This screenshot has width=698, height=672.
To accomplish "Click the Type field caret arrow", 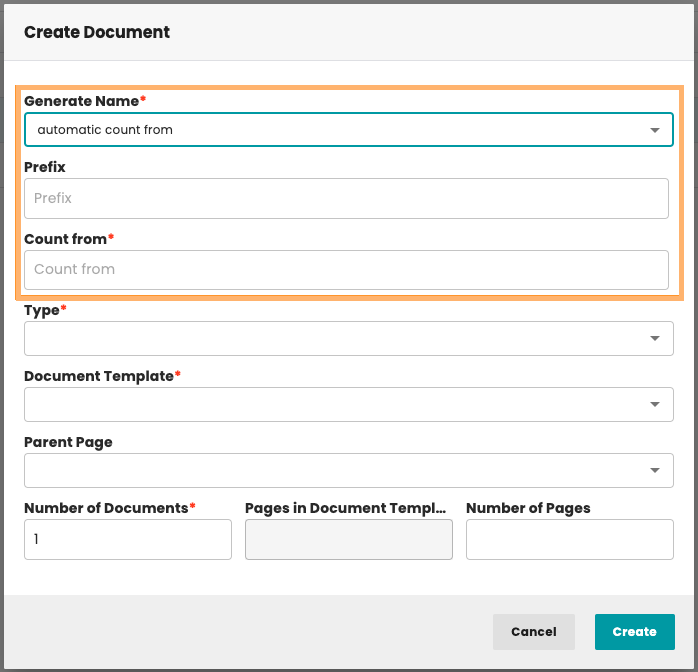I will [x=654, y=339].
